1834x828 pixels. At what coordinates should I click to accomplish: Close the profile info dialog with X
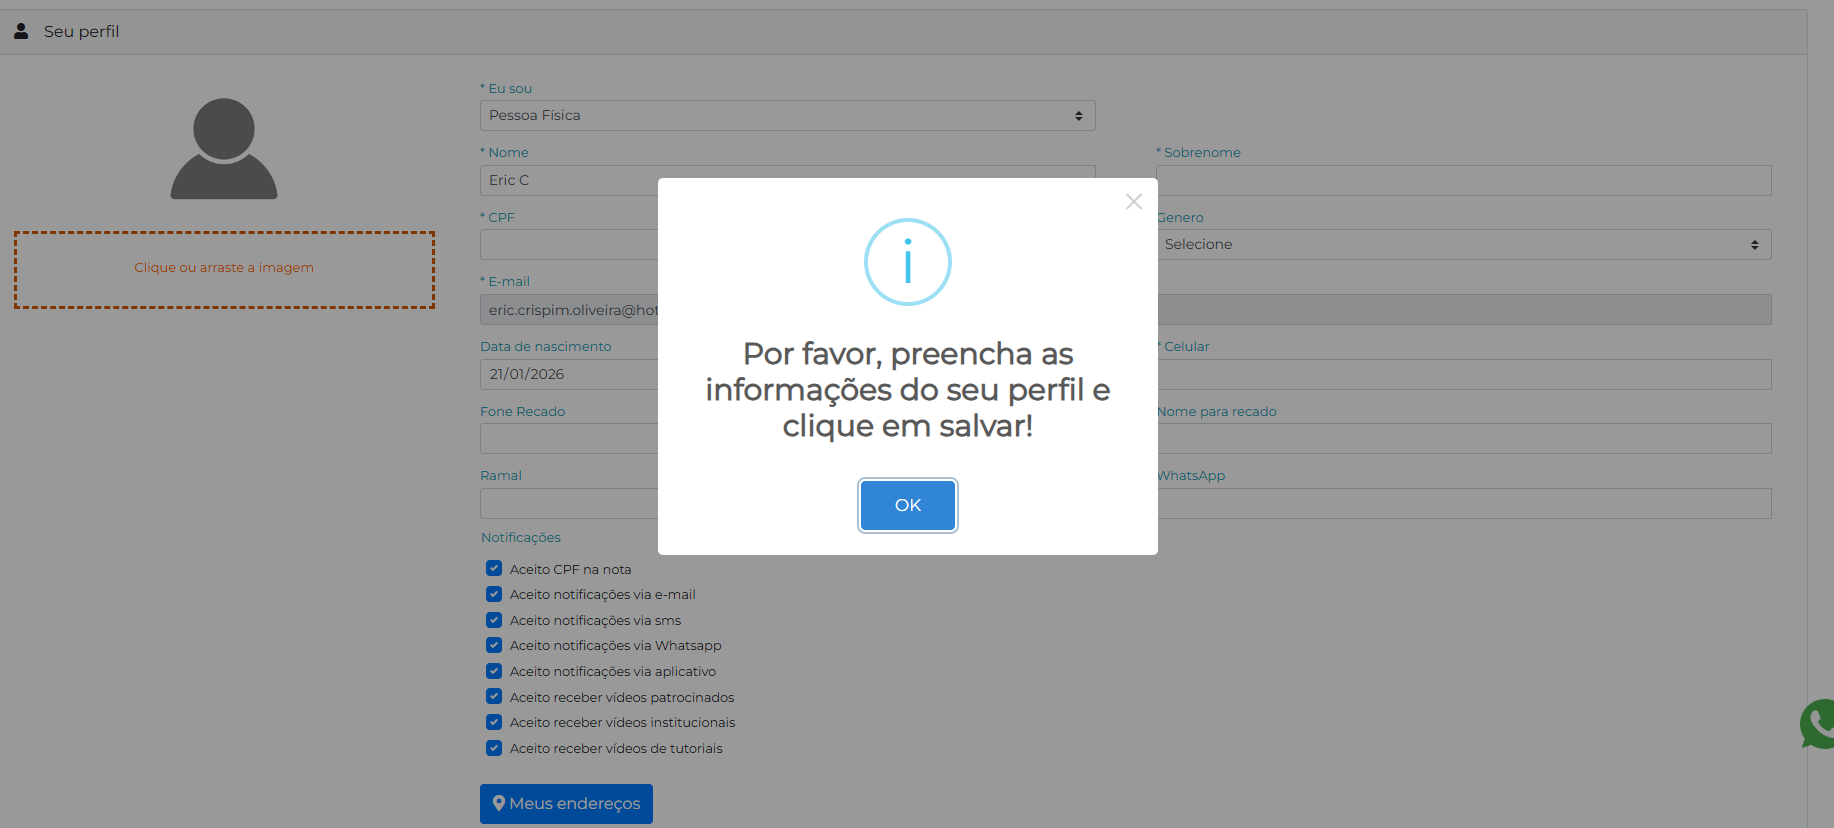(1133, 202)
